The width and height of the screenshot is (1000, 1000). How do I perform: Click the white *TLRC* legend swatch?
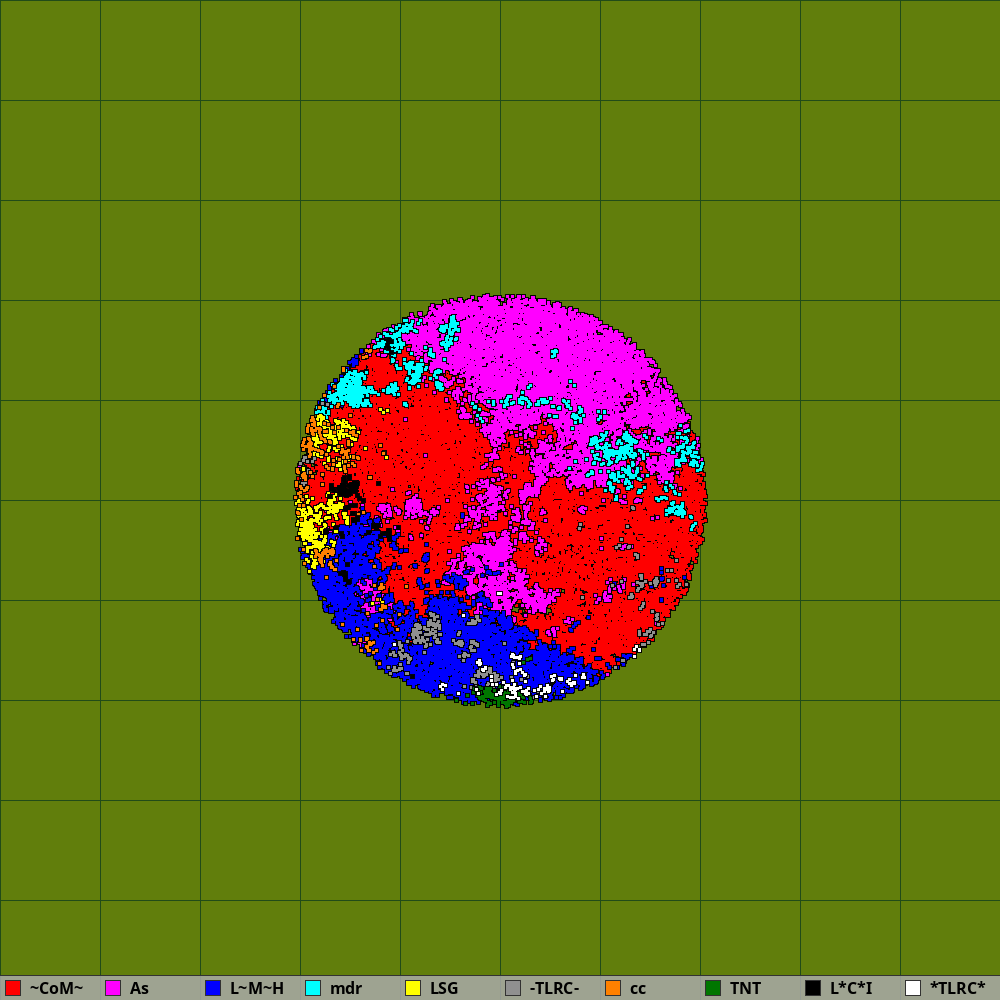tap(913, 988)
